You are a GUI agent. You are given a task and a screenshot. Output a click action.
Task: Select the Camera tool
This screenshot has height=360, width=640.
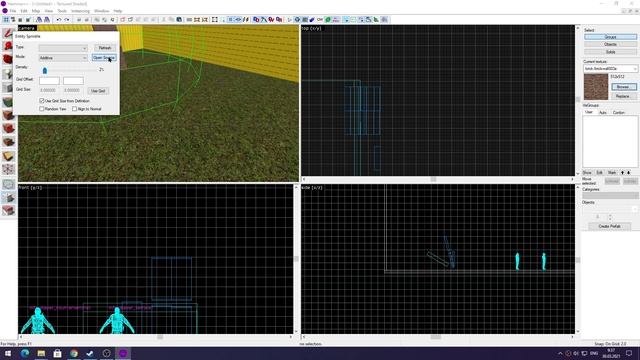pos(8,60)
